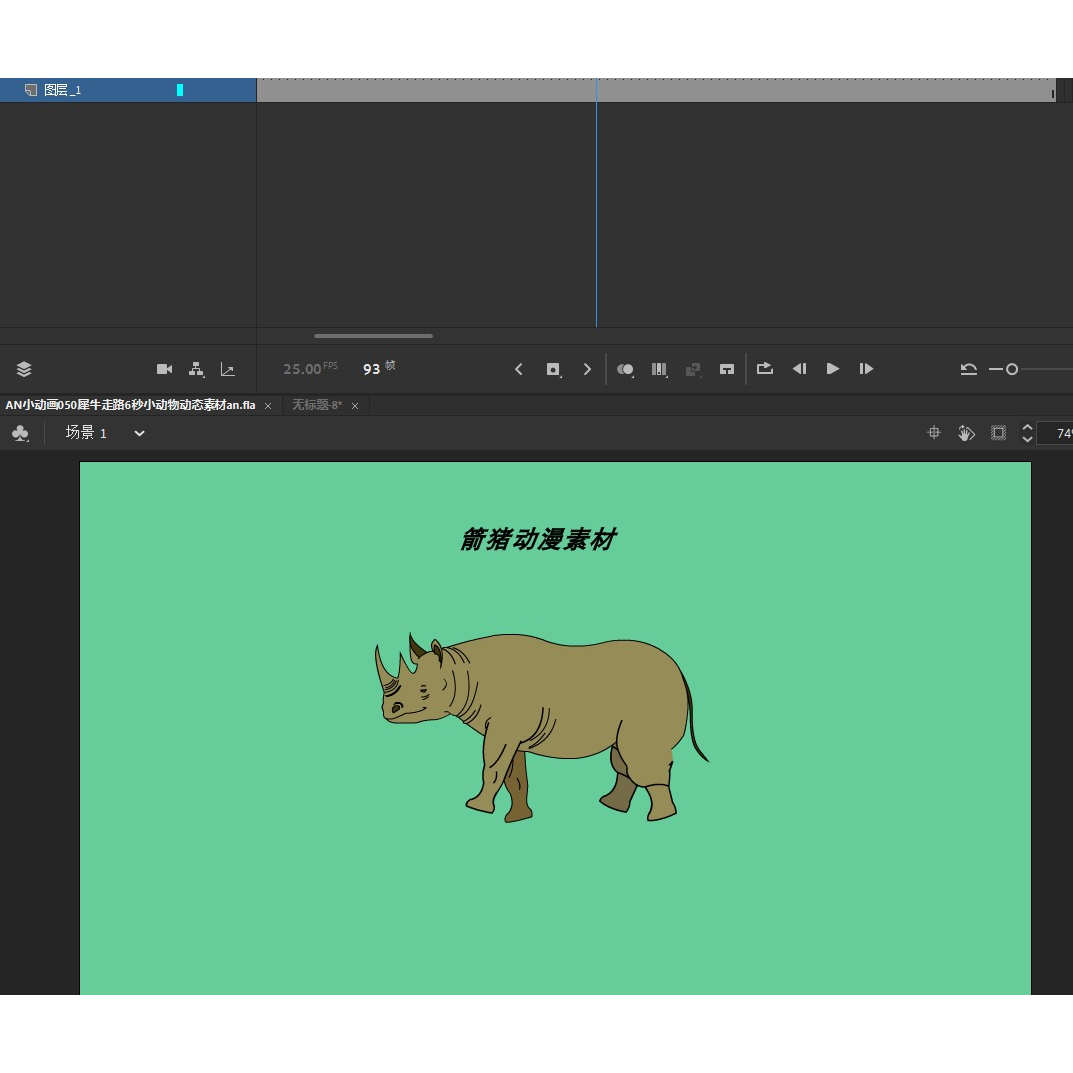Add a camera layer
The image size is (1073, 1073).
[x=164, y=369]
